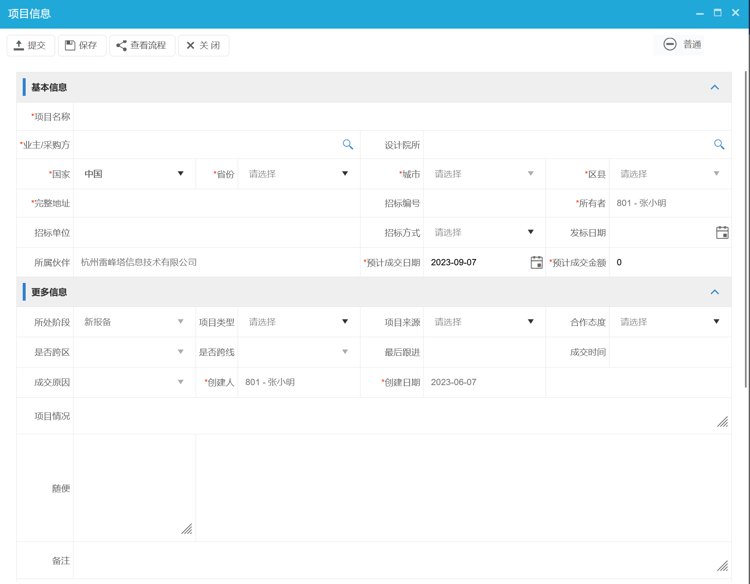
Task: Maximize the 项目信息 window
Action: click(x=717, y=13)
